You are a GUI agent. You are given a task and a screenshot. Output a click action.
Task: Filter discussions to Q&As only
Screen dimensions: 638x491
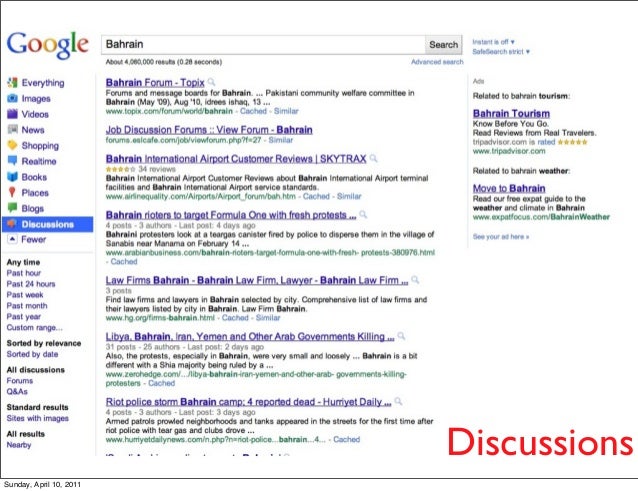(17, 392)
